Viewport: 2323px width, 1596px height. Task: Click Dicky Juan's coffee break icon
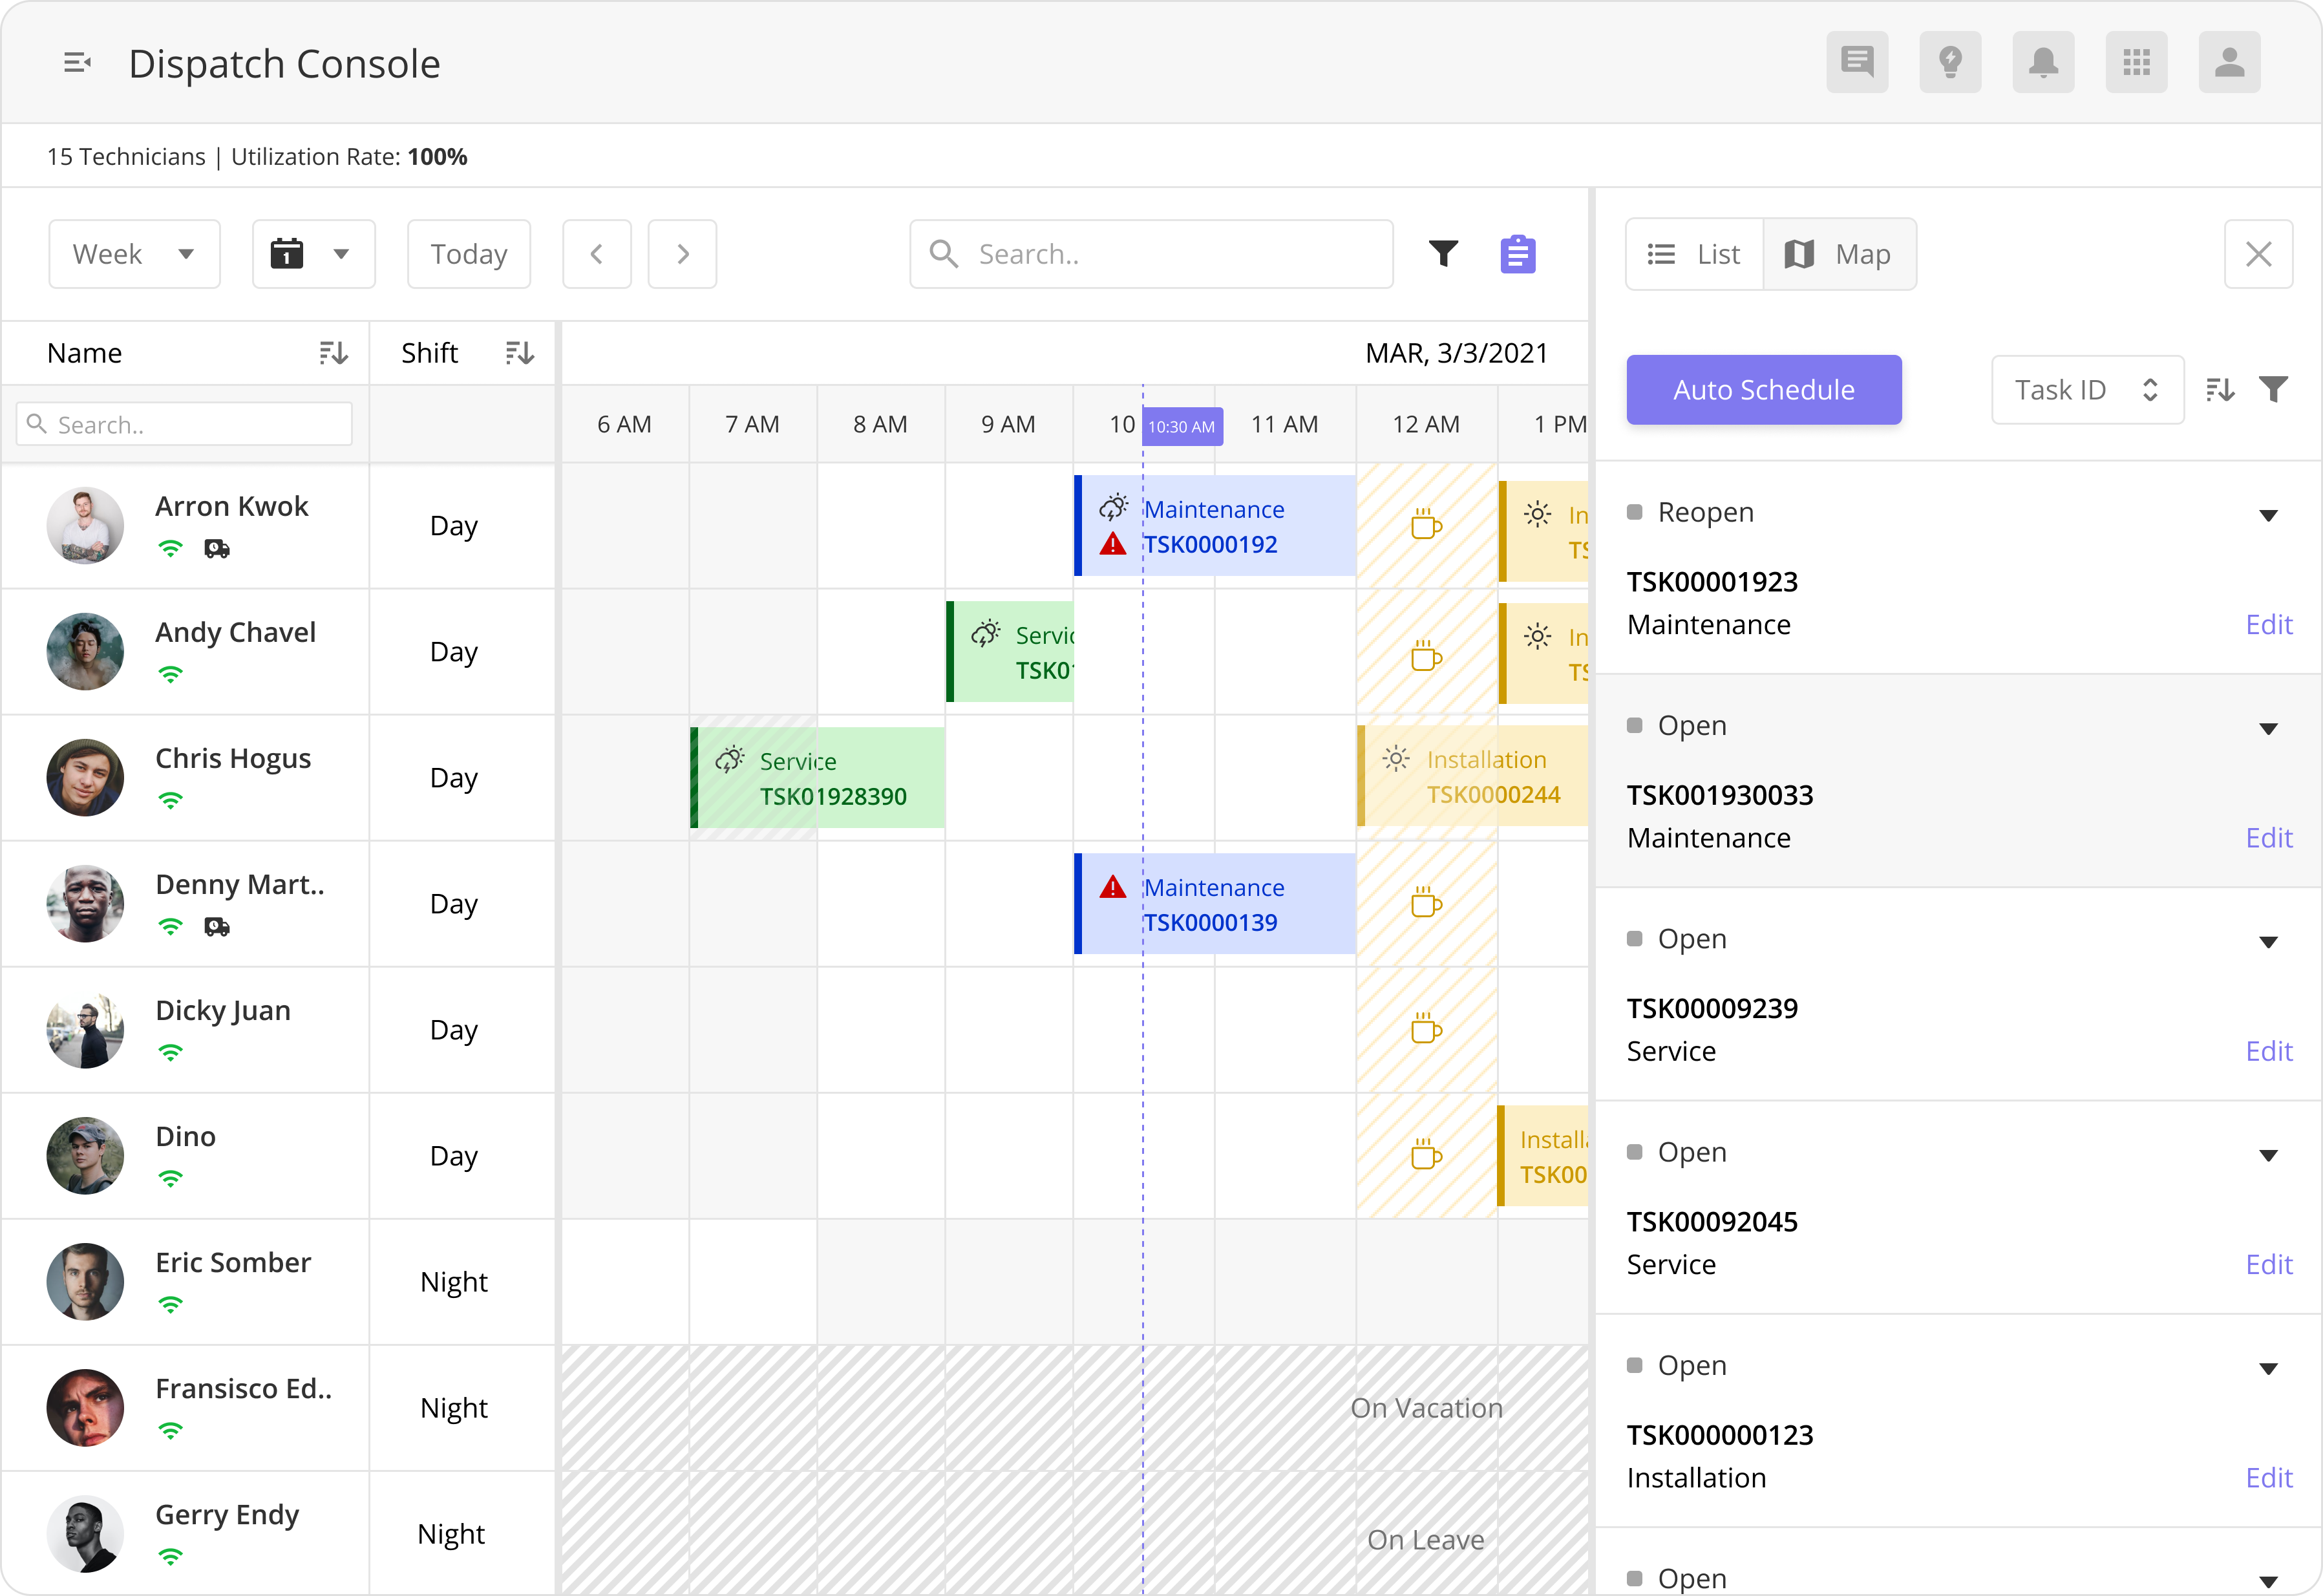(x=1426, y=1028)
